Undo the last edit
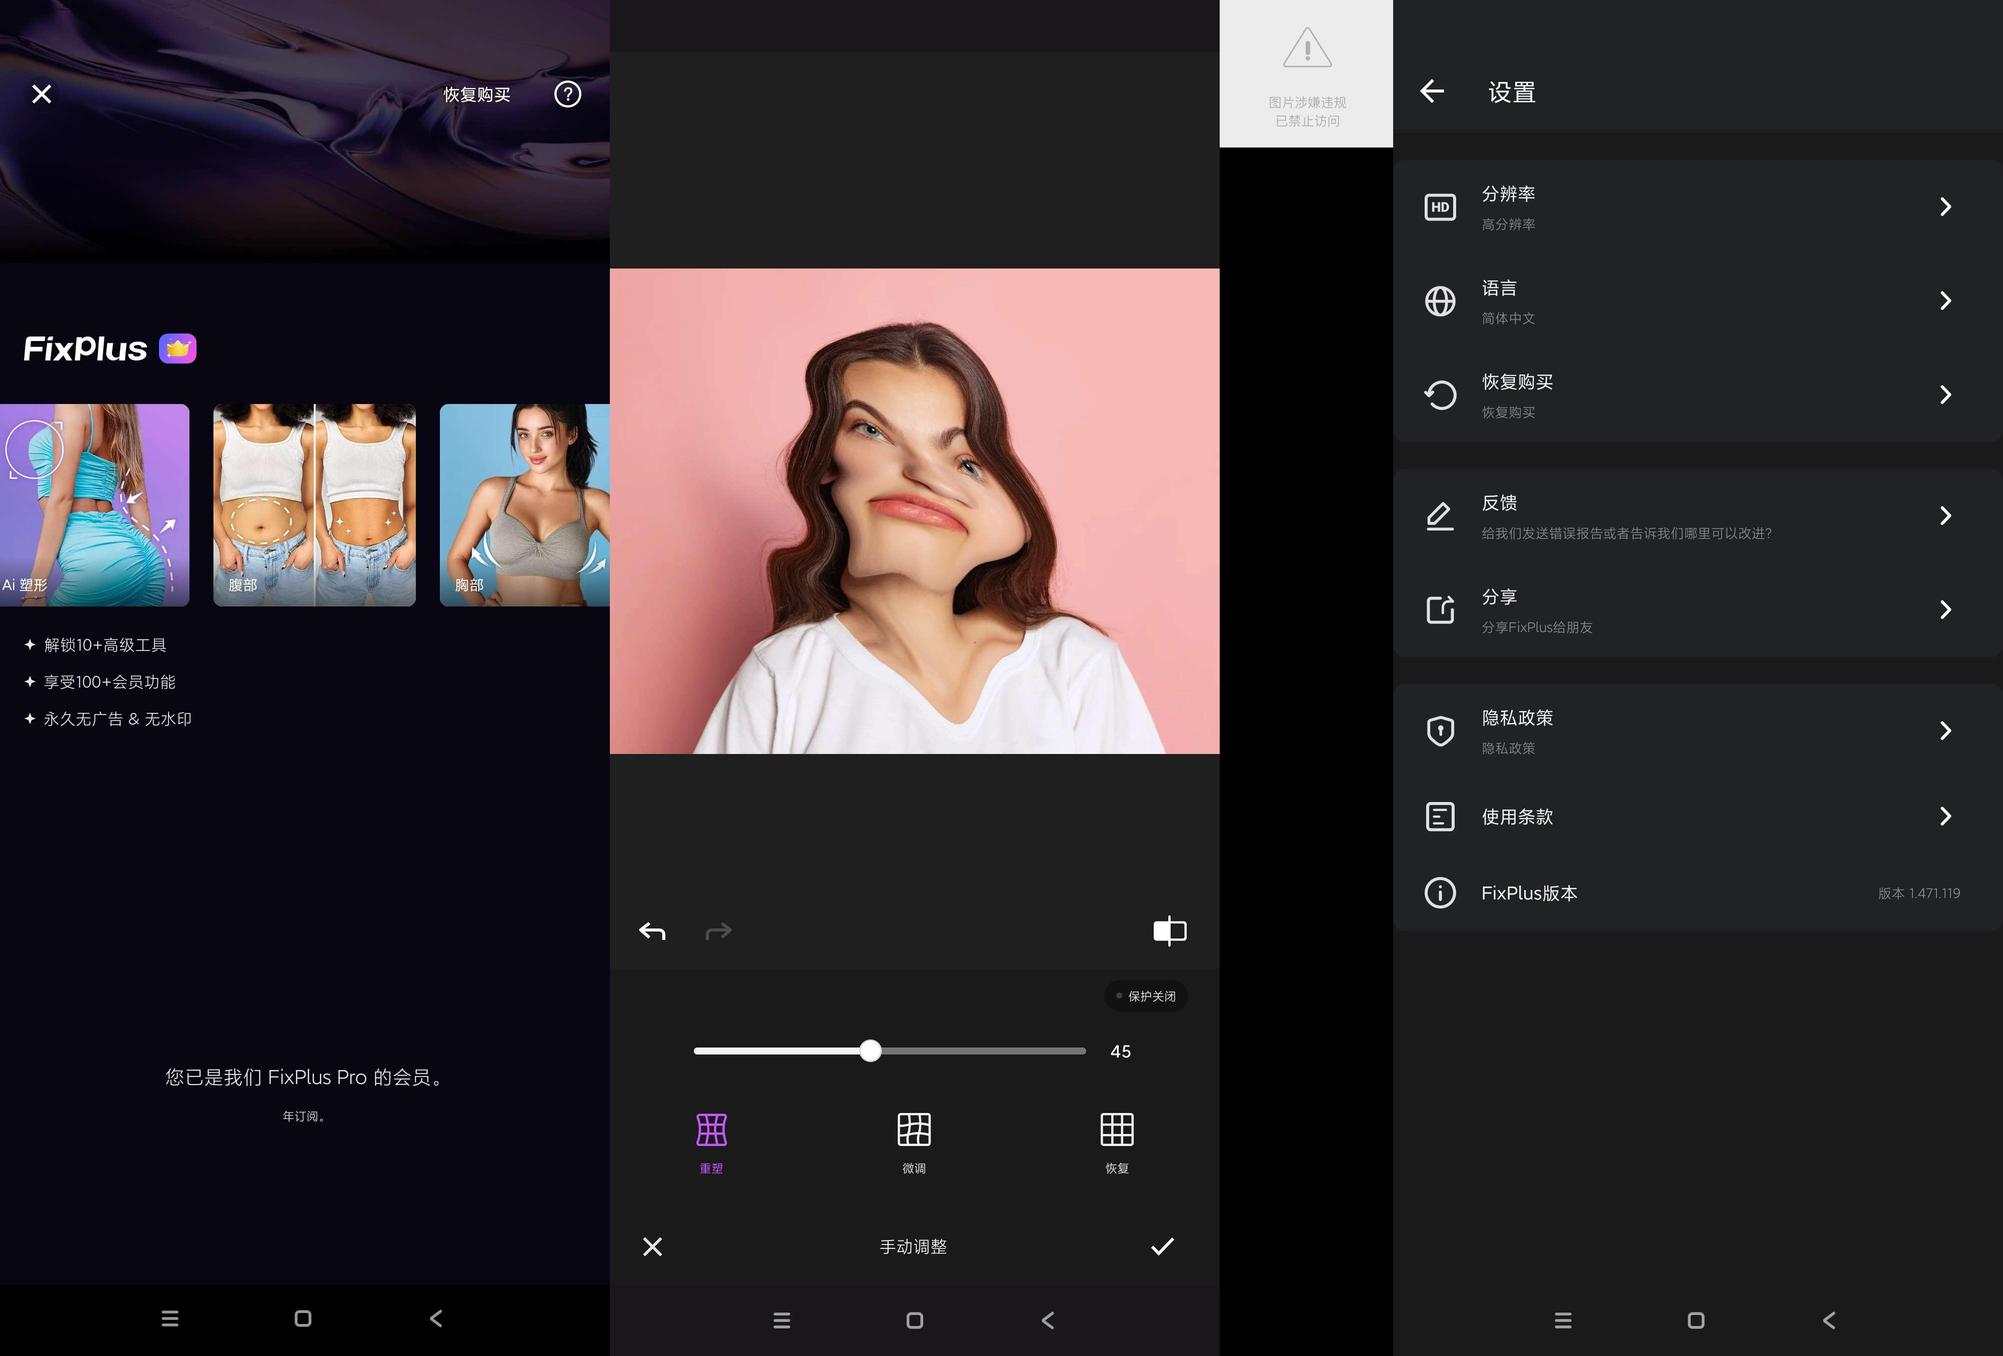This screenshot has width=2003, height=1356. (x=652, y=931)
